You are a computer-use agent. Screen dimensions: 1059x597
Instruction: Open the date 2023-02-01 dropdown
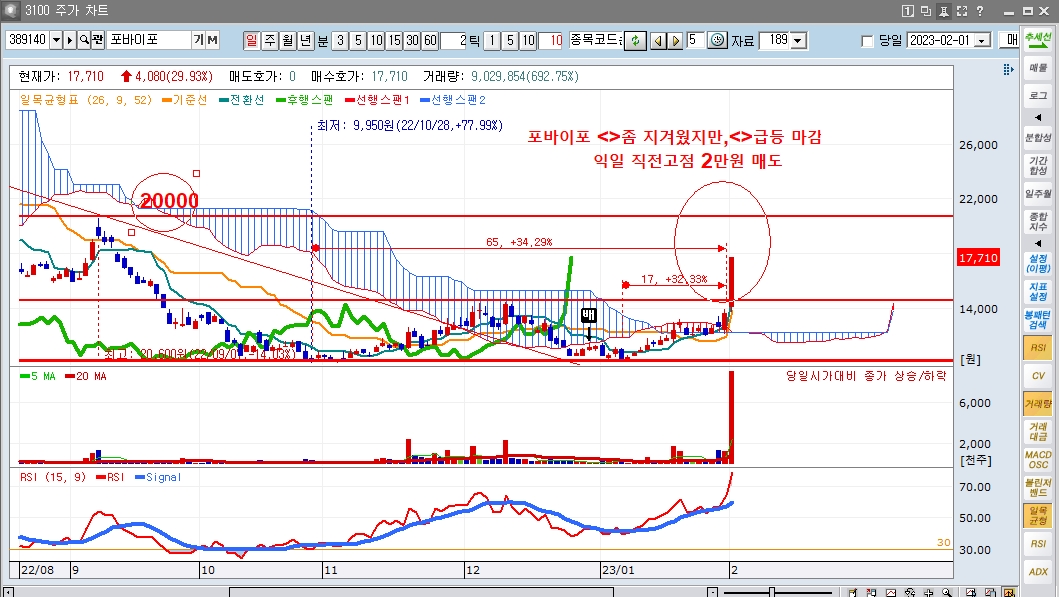983,41
